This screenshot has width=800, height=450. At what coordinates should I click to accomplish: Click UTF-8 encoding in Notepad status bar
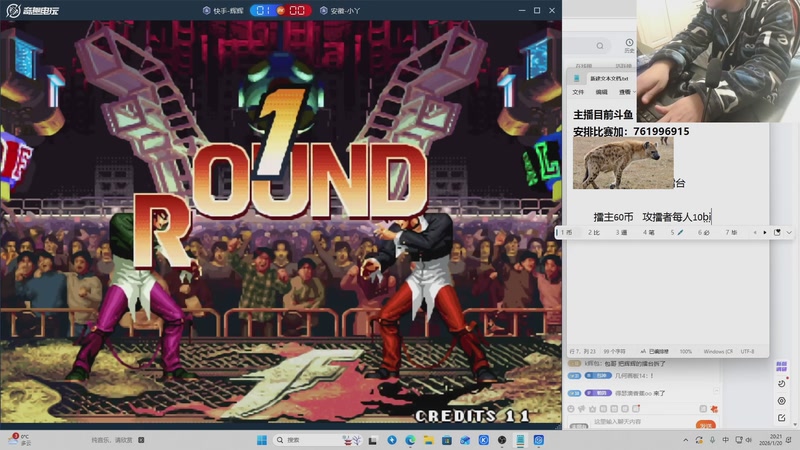click(x=747, y=352)
